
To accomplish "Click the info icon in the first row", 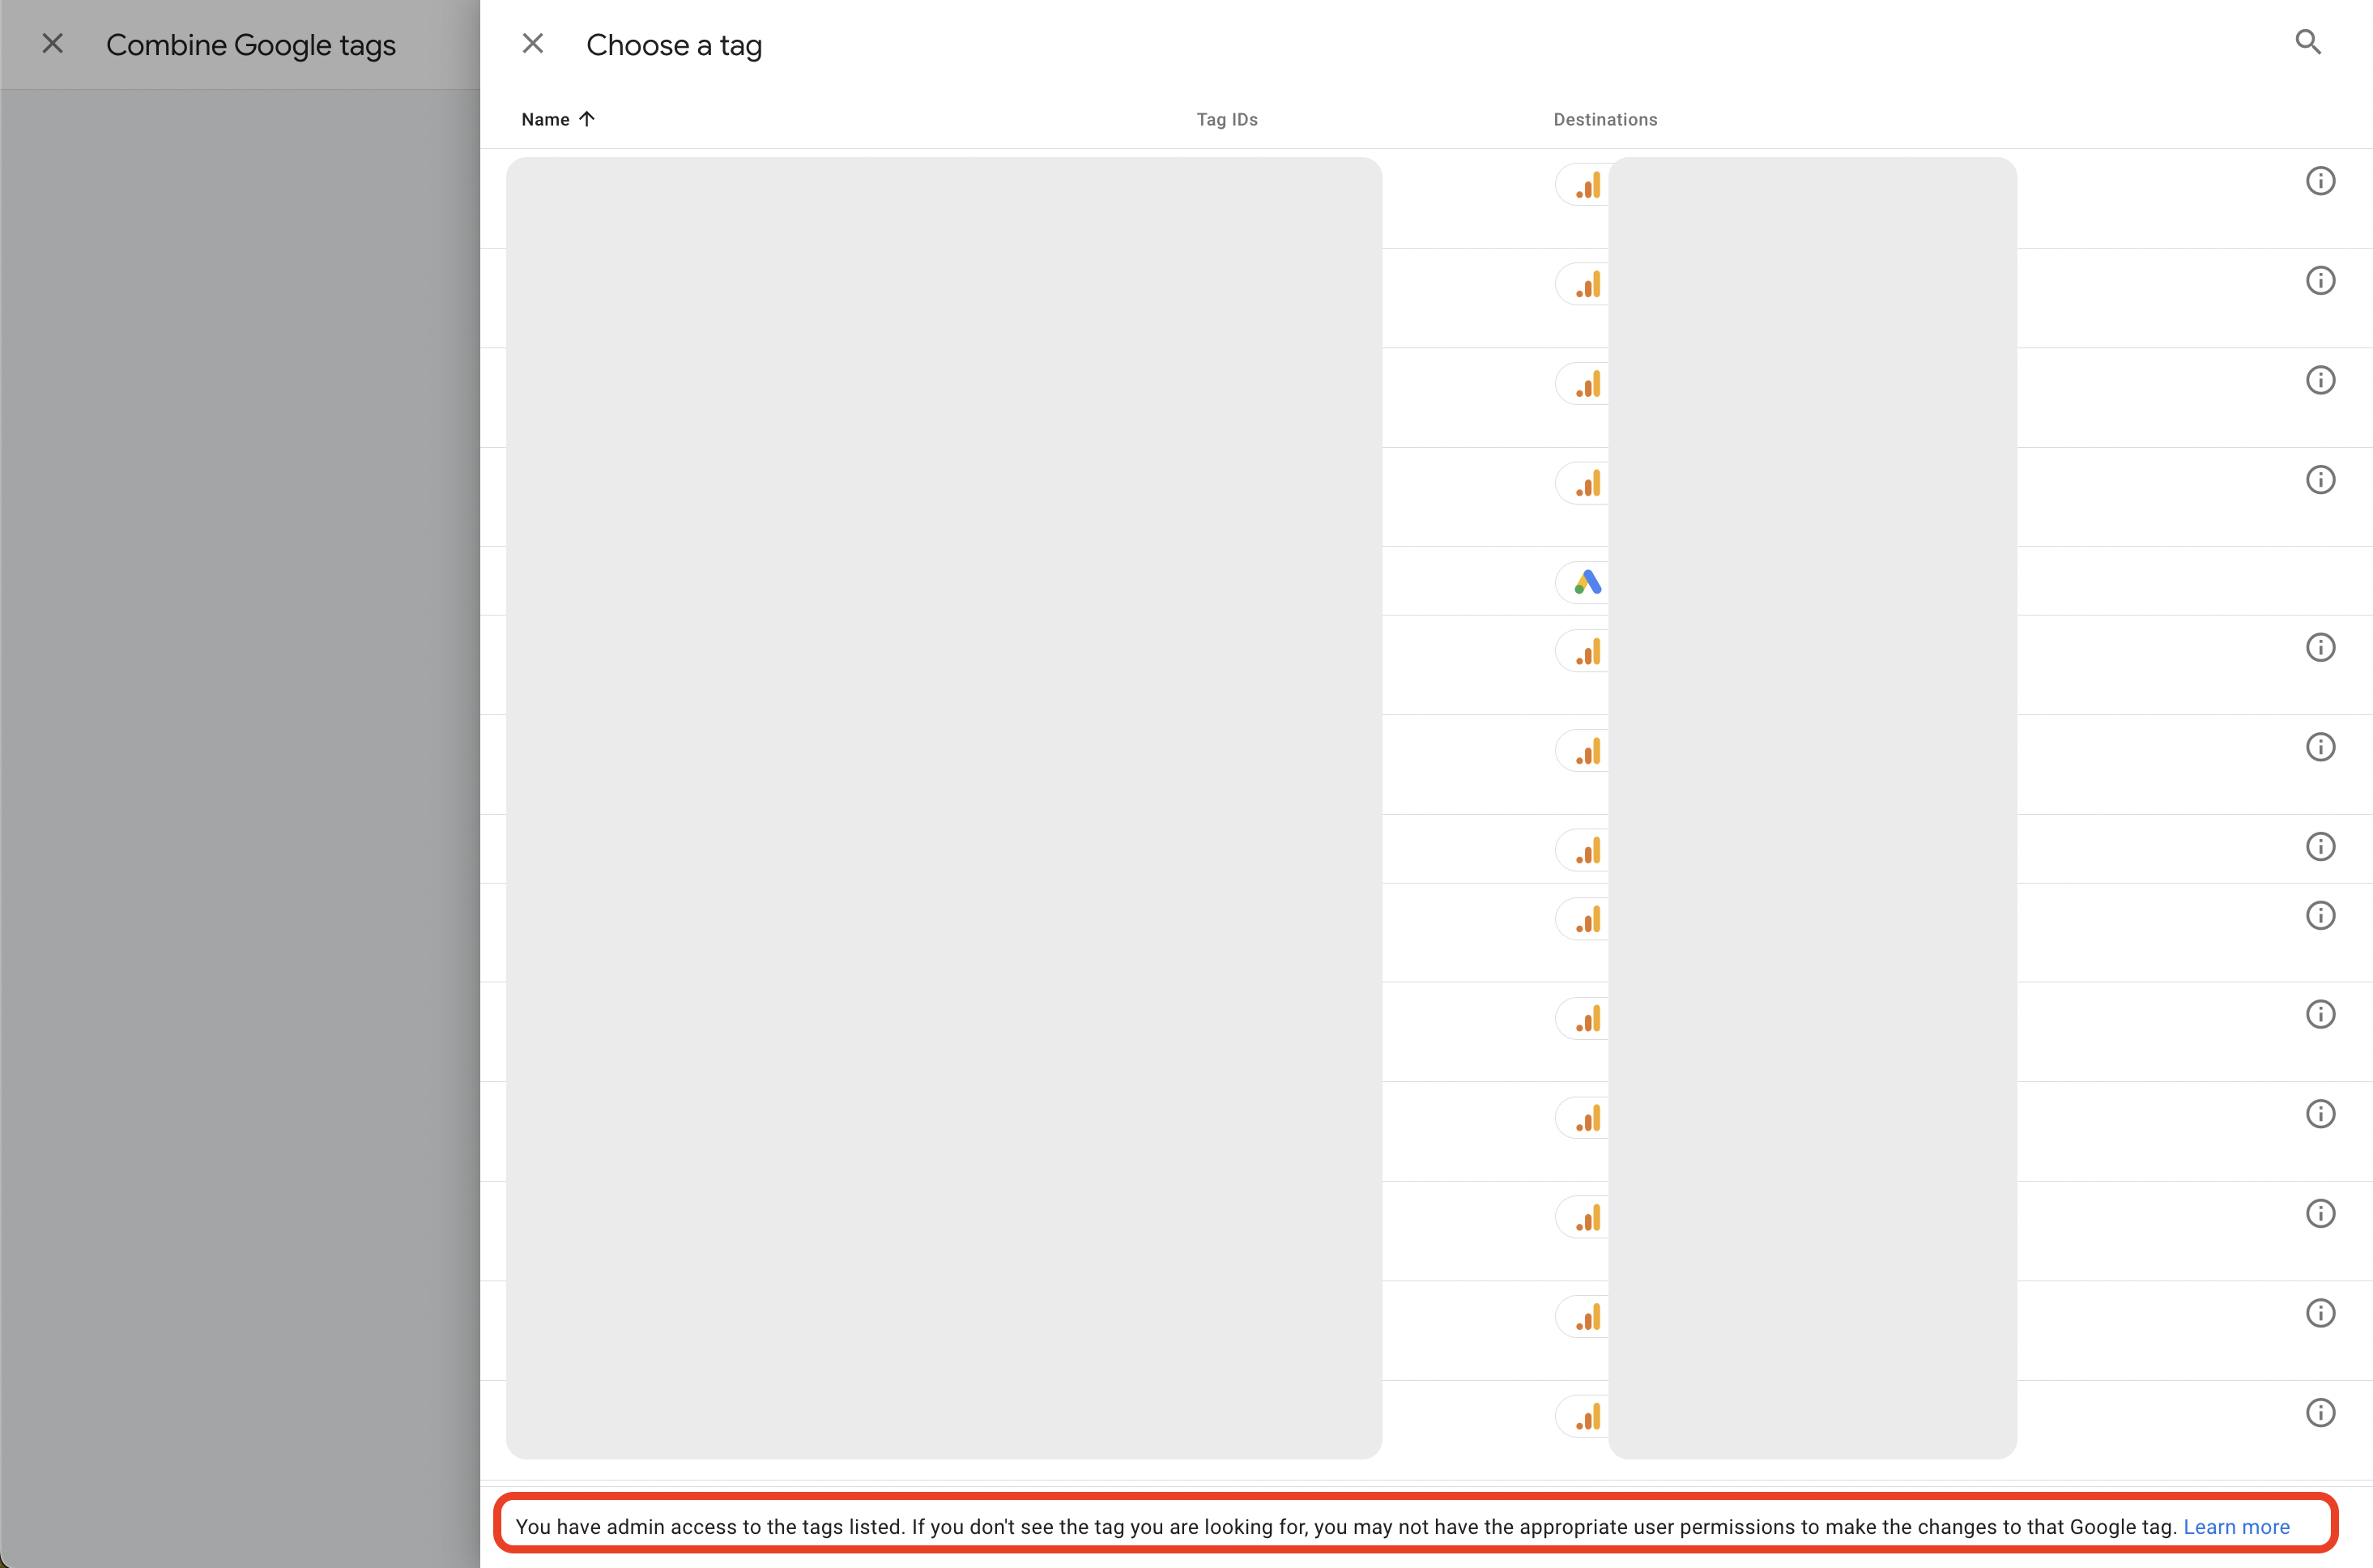I will pos(2320,181).
